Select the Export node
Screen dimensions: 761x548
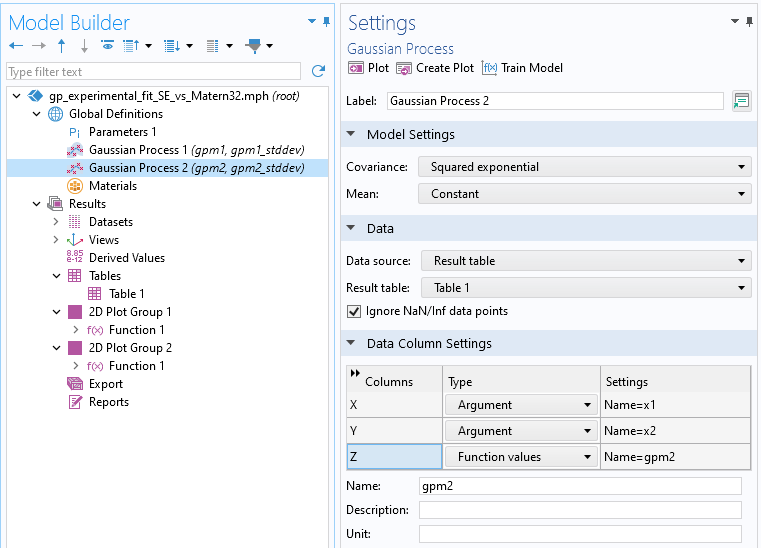[105, 384]
